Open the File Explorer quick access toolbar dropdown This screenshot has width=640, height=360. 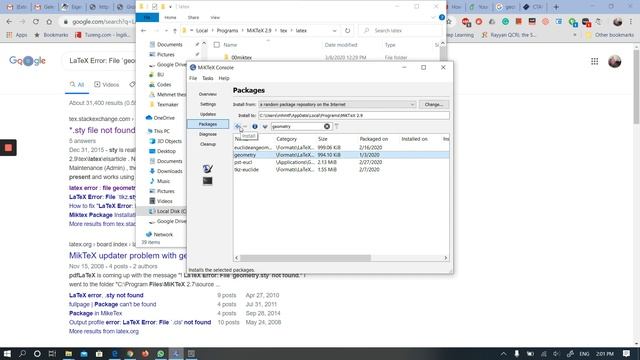170,7
